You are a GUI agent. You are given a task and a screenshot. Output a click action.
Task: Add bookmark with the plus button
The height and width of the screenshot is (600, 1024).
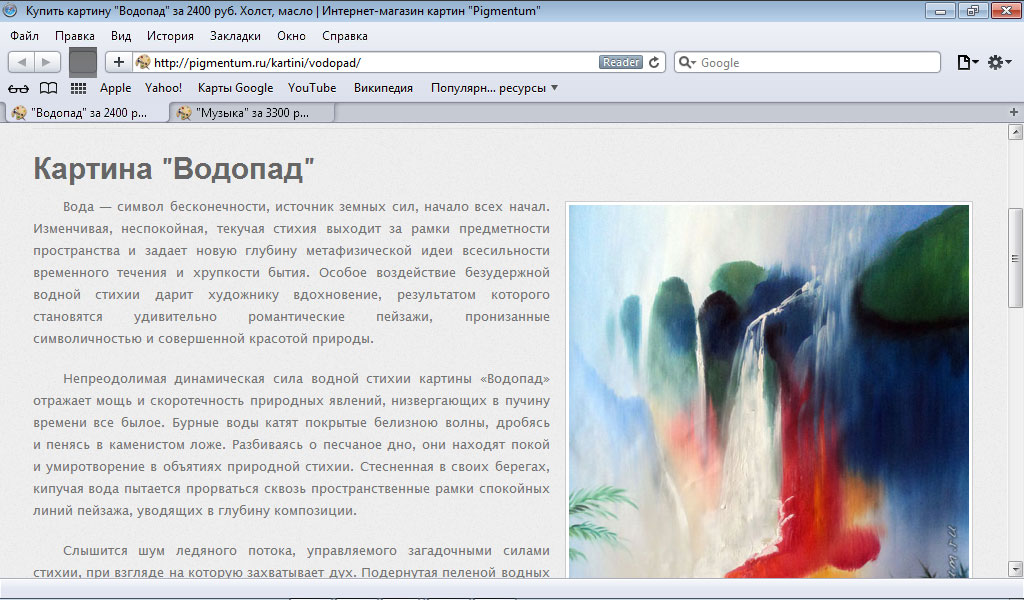(x=119, y=62)
